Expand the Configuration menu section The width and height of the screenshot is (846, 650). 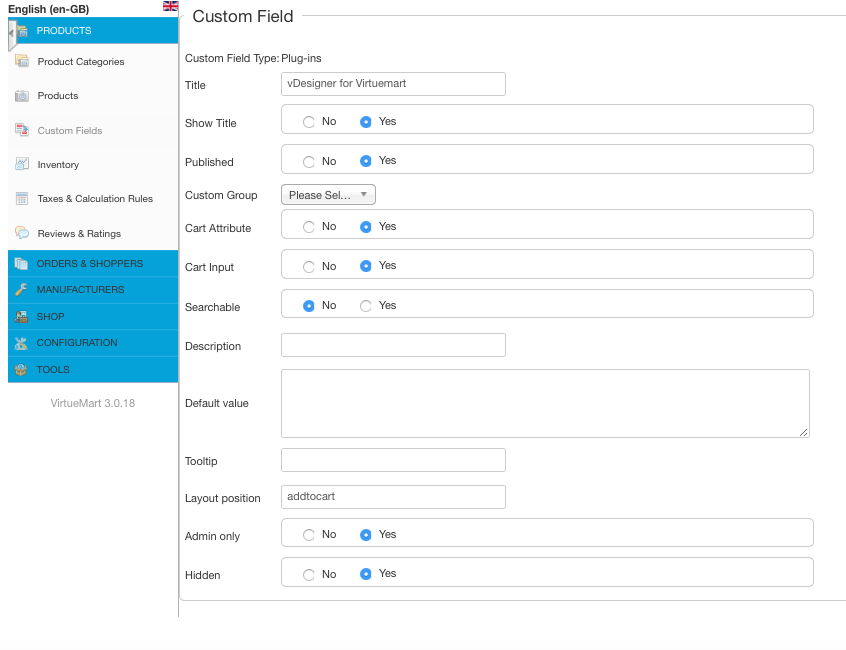(x=93, y=343)
